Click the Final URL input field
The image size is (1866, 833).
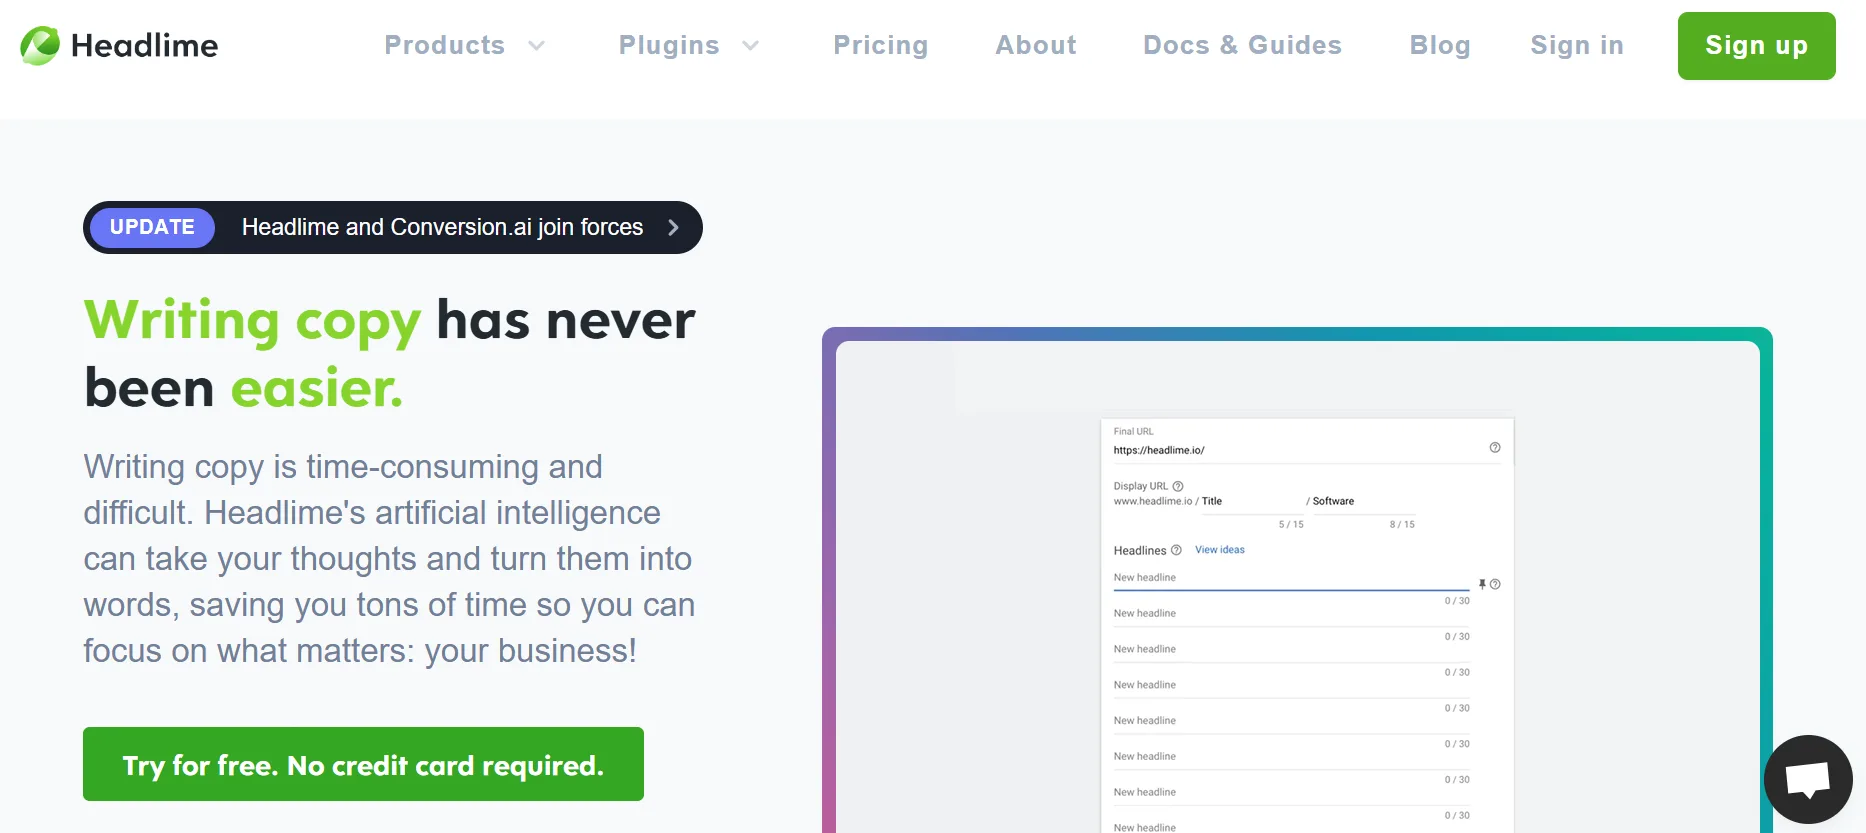tap(1295, 451)
